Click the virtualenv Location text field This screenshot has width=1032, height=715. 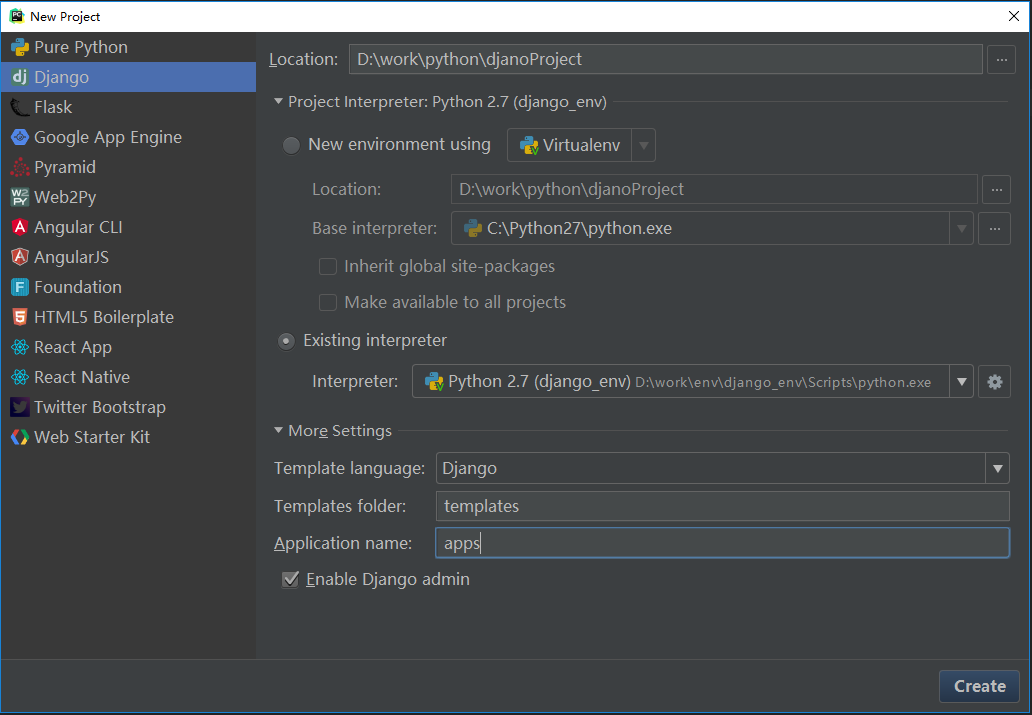[x=714, y=190]
